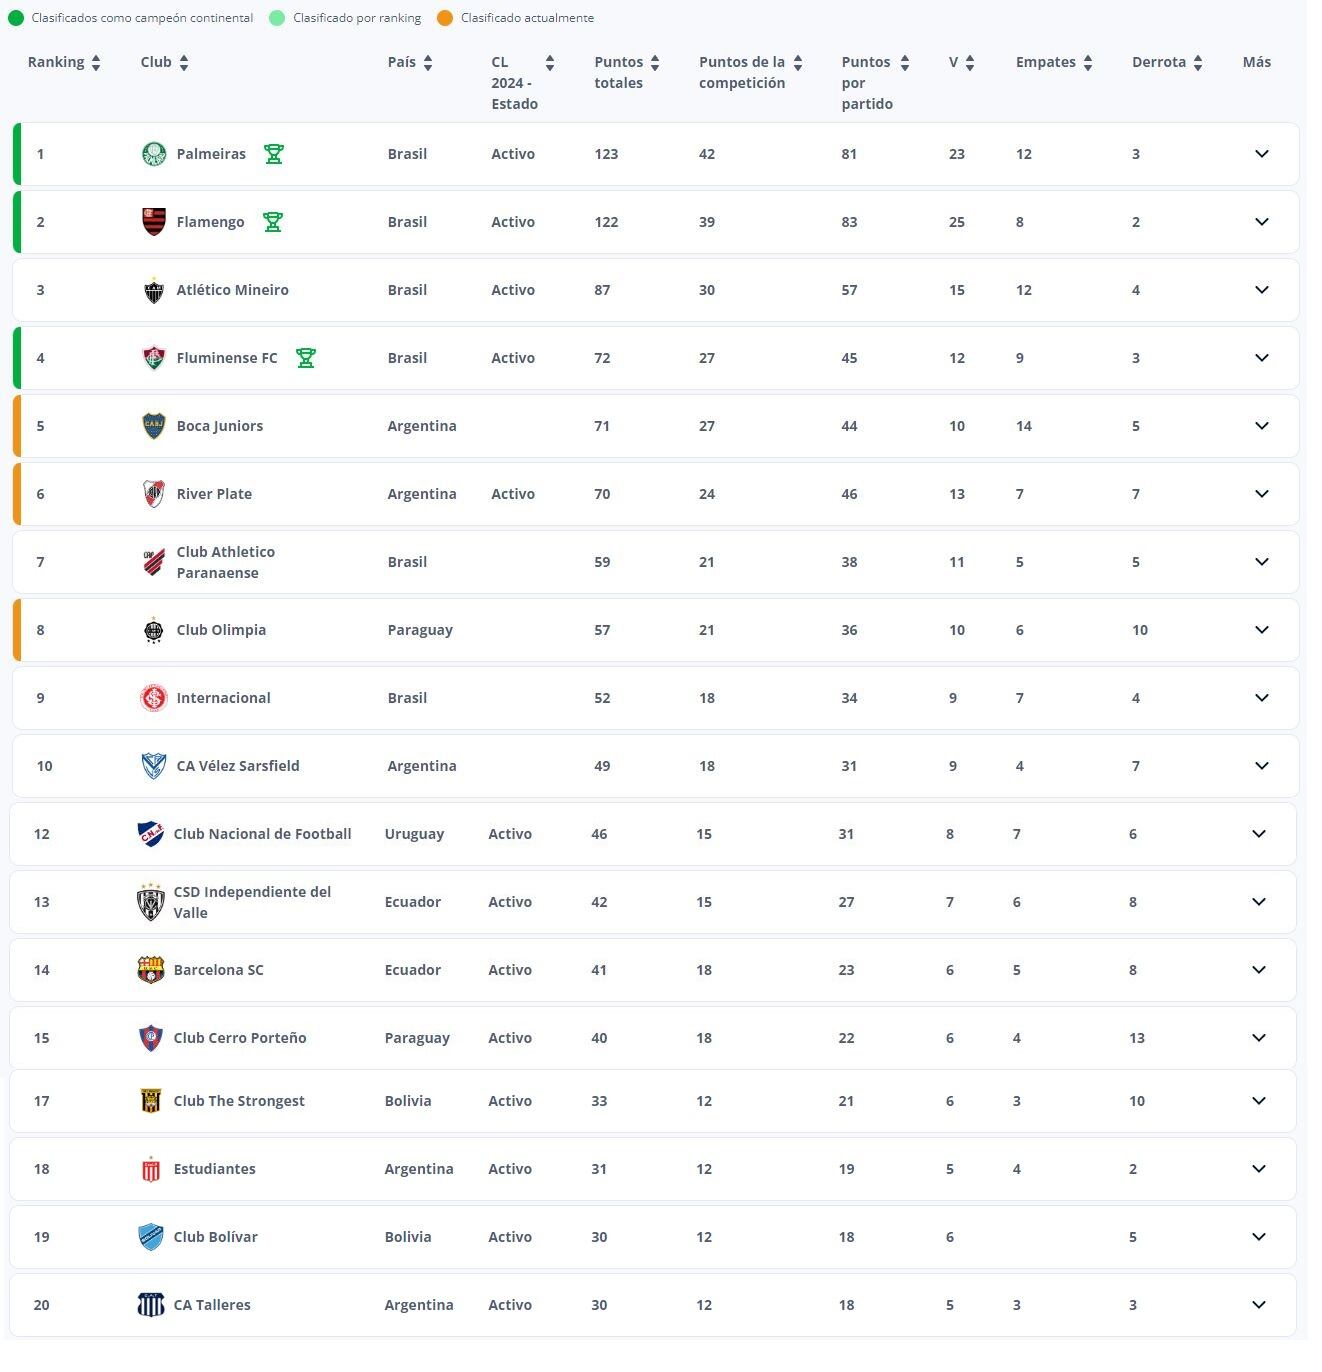Click the Más column header

coord(1257,62)
